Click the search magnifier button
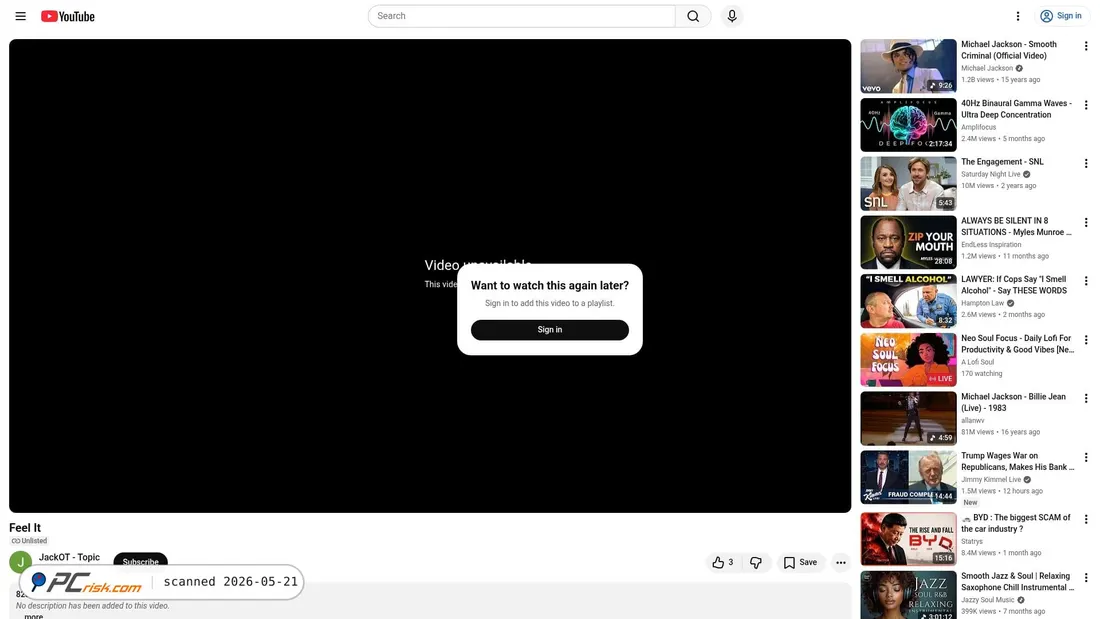Viewport: 1100px width, 619px height. pyautogui.click(x=693, y=16)
